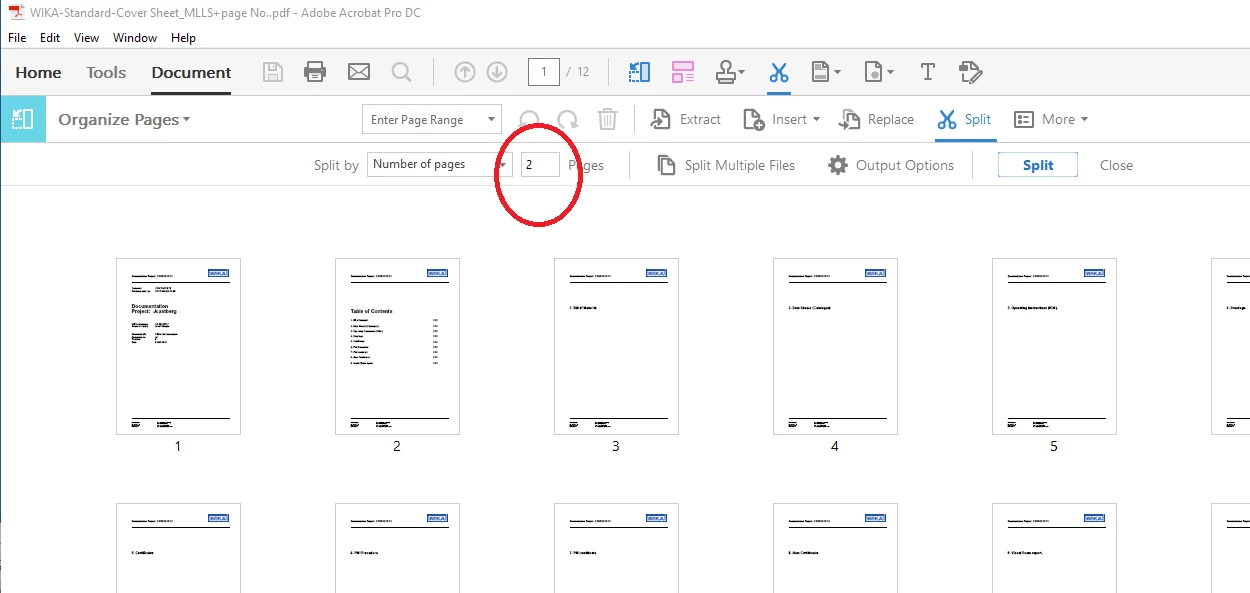The image size is (1250, 593).
Task: Select page 1 thumbnail
Action: point(178,346)
